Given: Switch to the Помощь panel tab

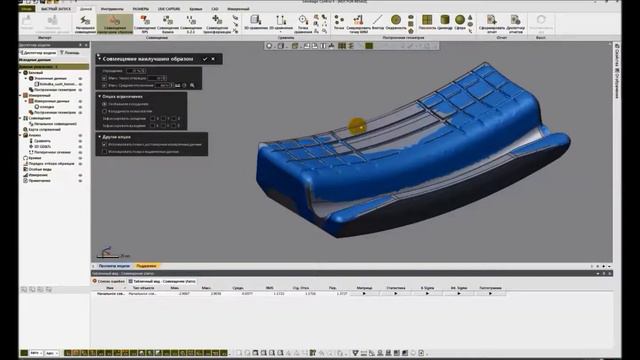Looking at the screenshot, I should coord(70,53).
